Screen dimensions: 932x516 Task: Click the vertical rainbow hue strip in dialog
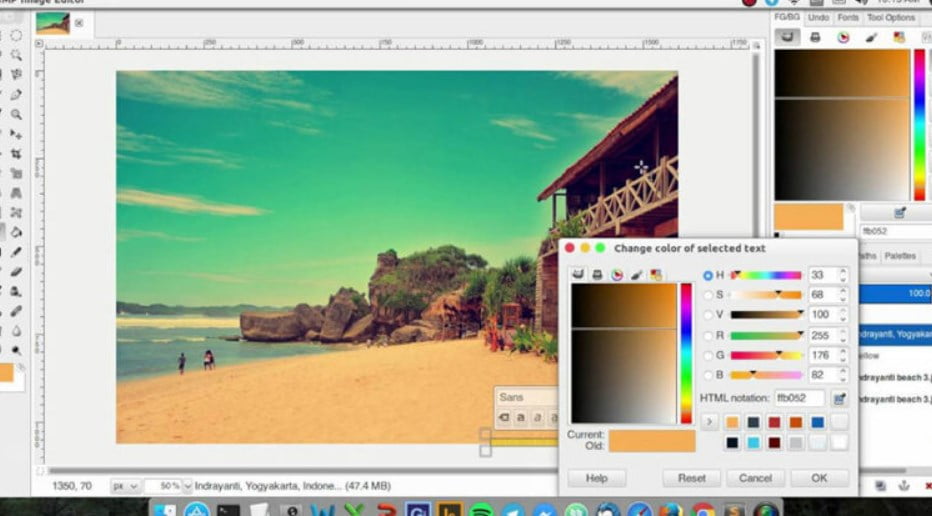pyautogui.click(x=686, y=353)
